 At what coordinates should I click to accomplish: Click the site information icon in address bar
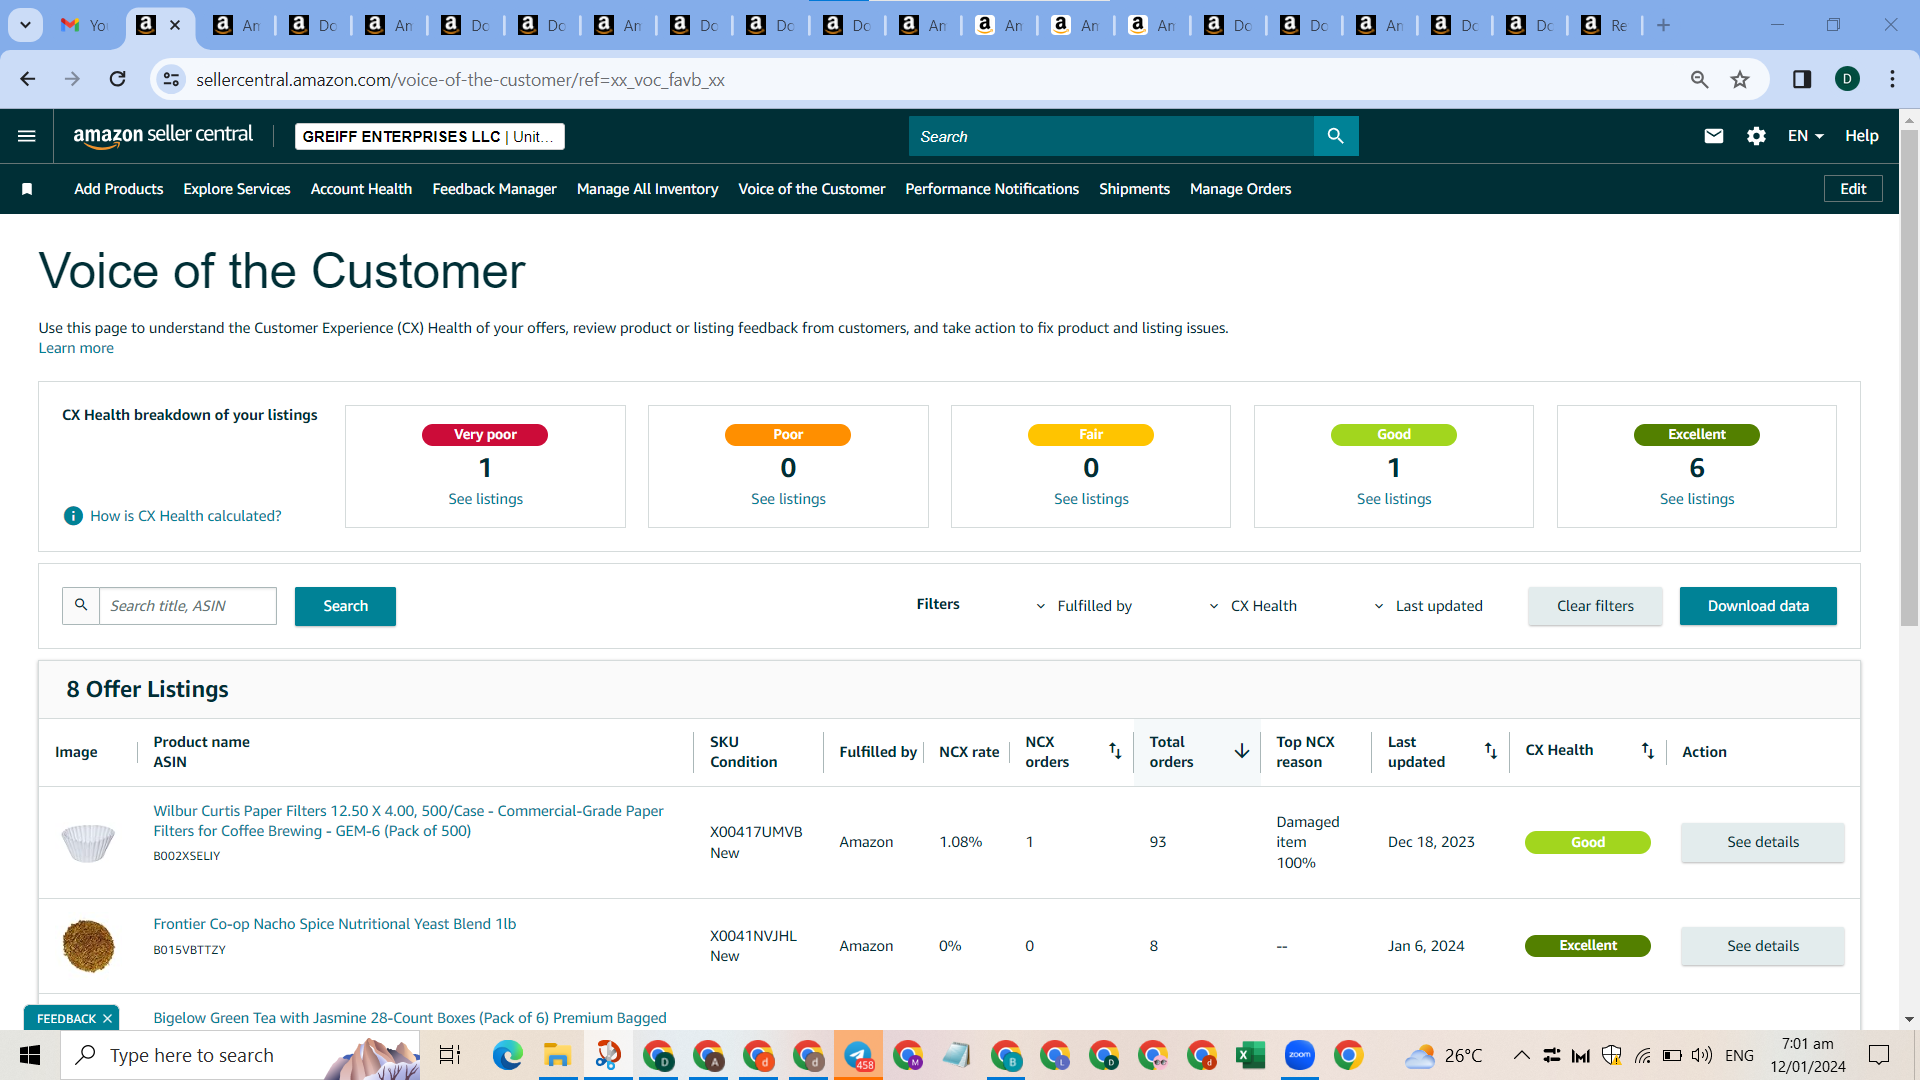point(172,79)
